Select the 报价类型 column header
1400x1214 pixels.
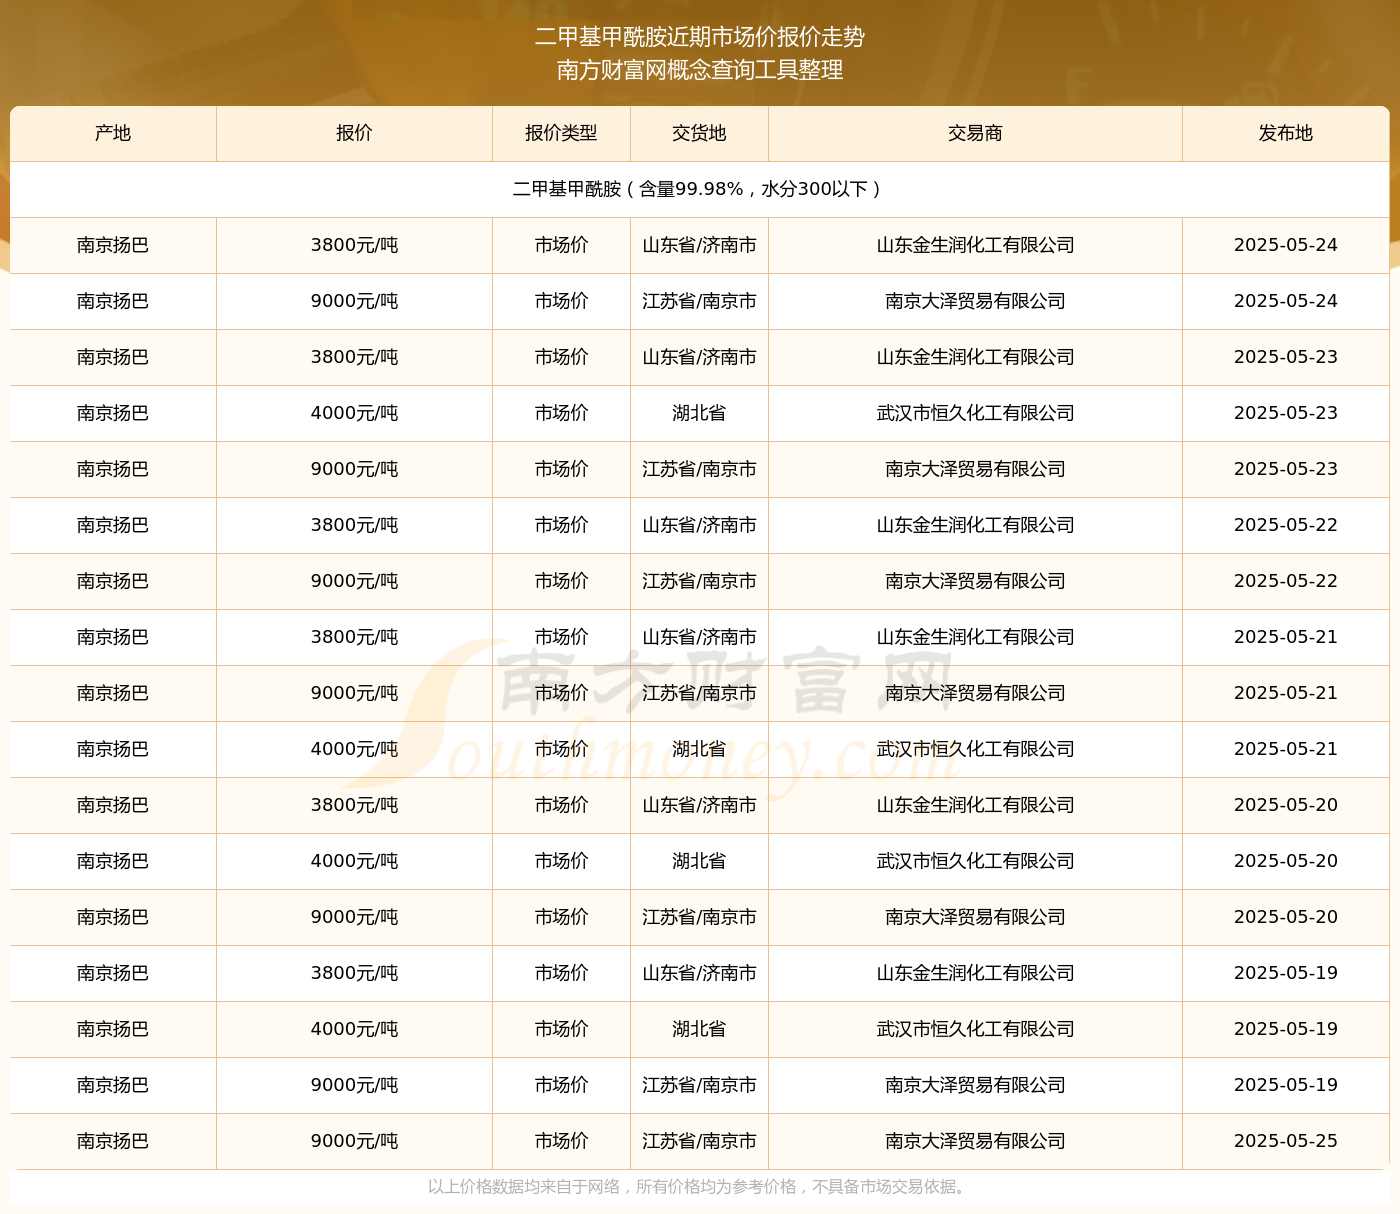click(x=561, y=133)
